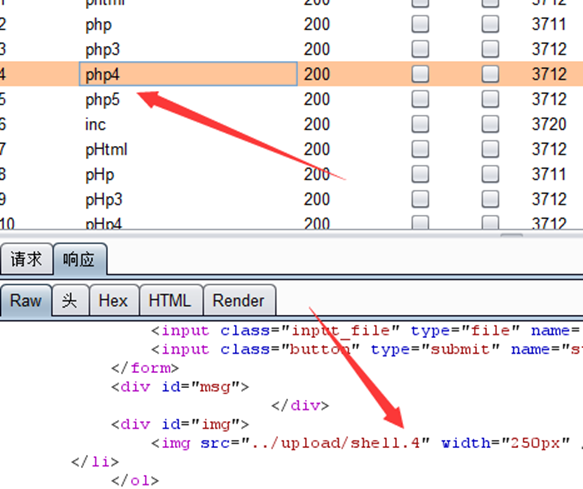Check right checkbox in the pHp row

(x=490, y=174)
